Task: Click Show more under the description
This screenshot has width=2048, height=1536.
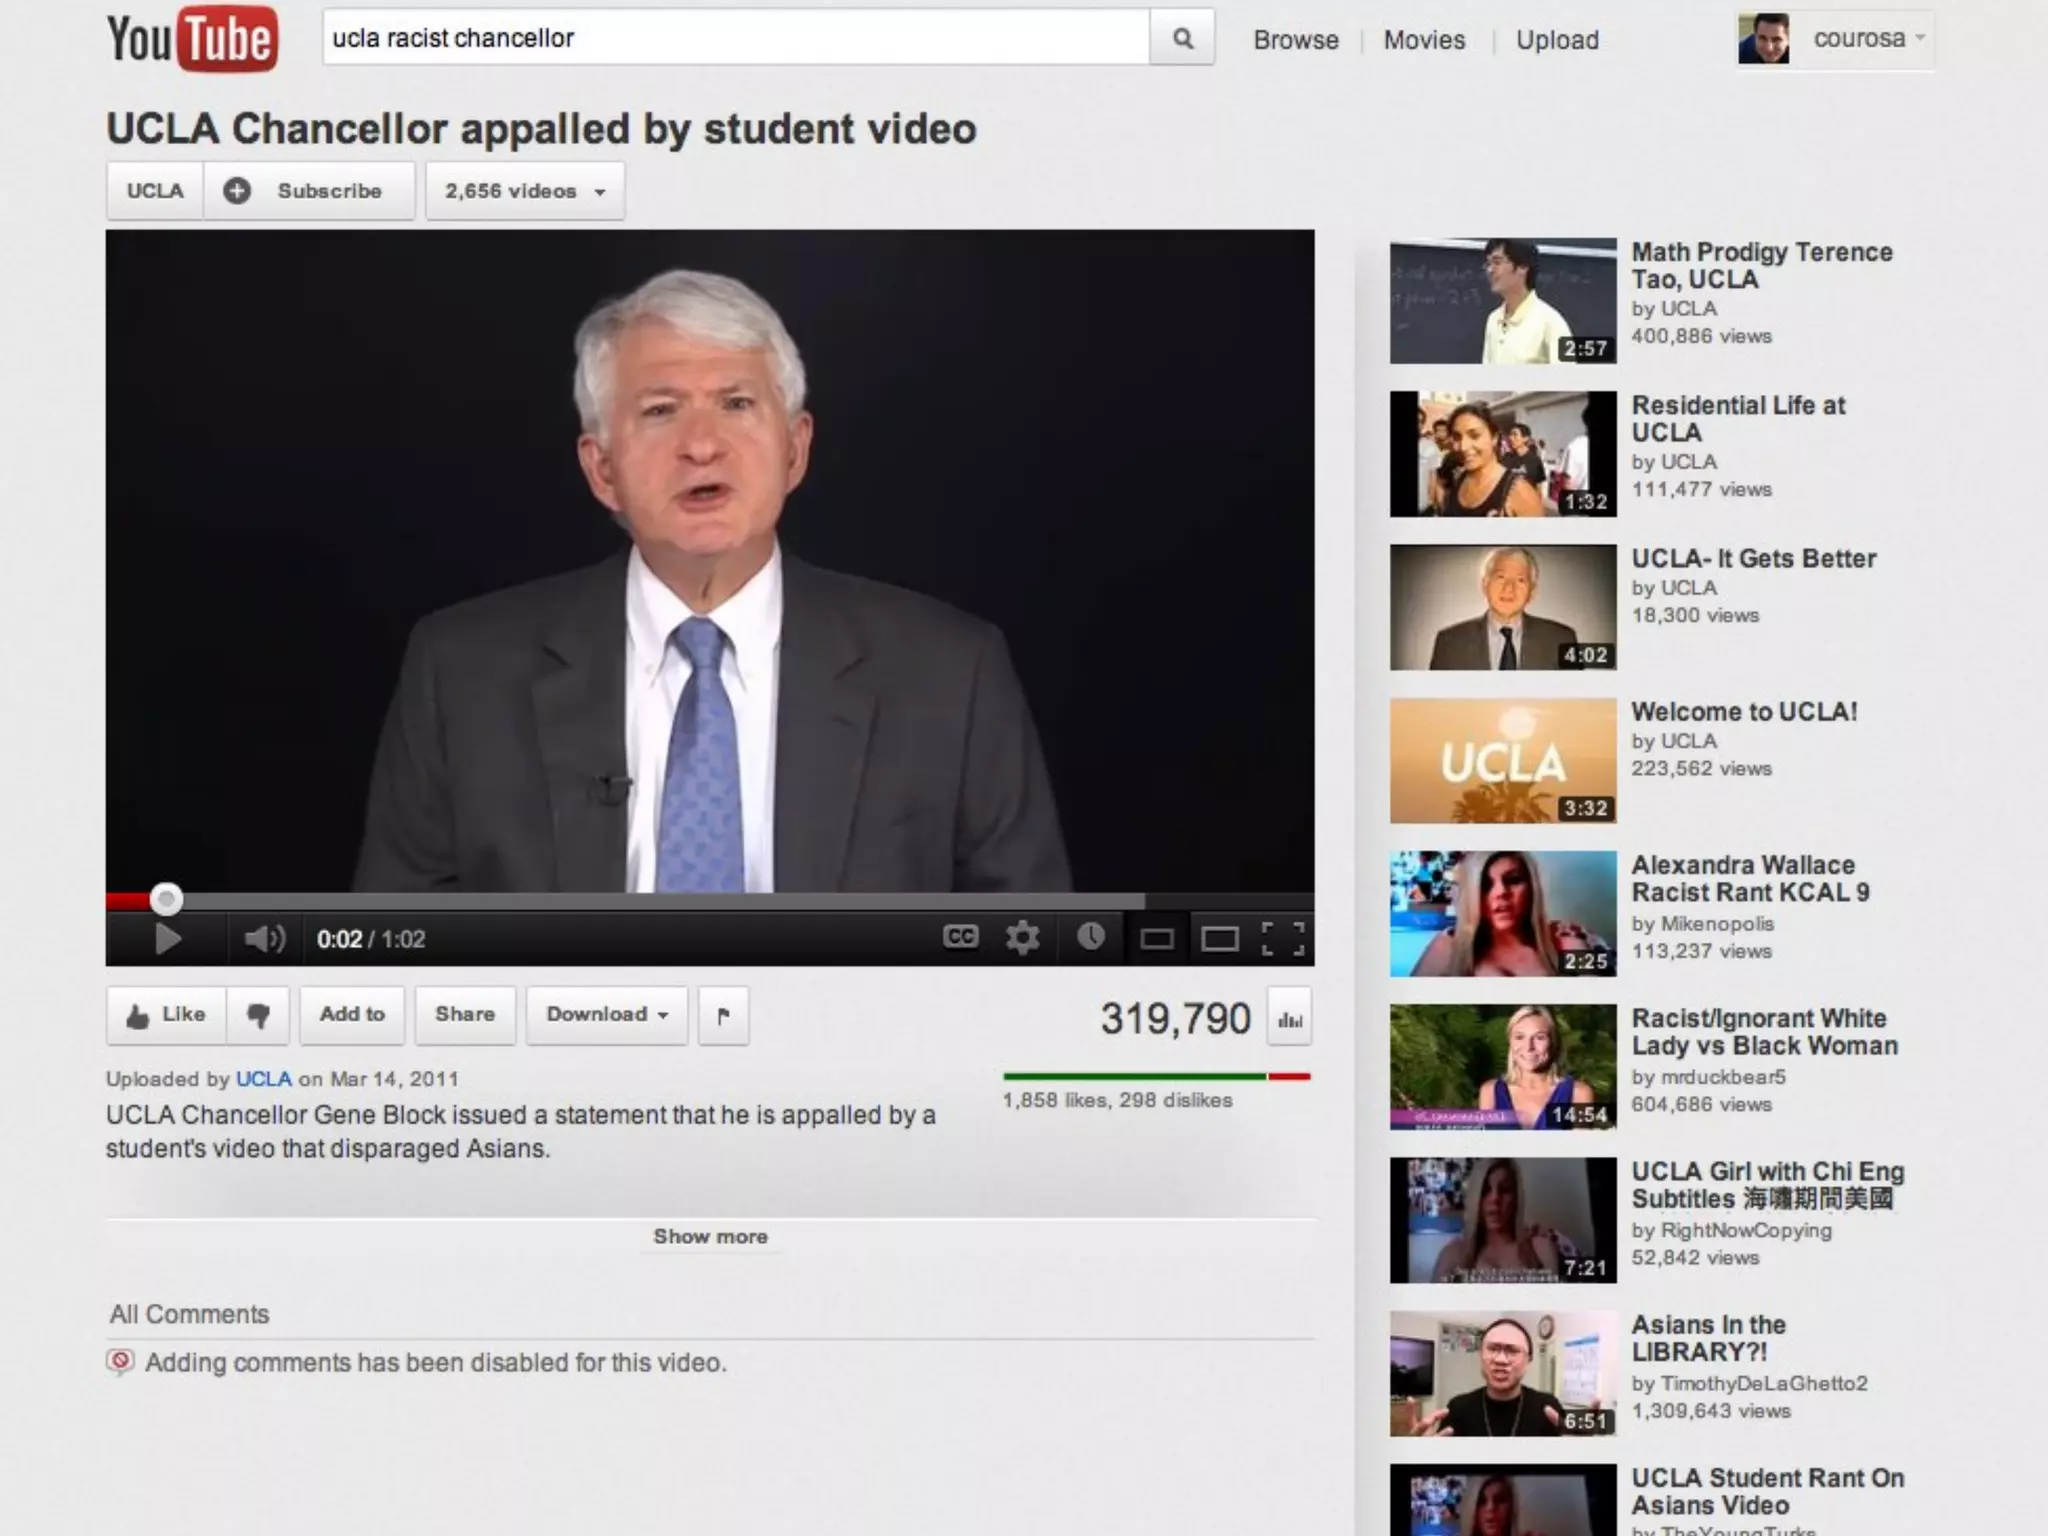Action: coord(710,1236)
